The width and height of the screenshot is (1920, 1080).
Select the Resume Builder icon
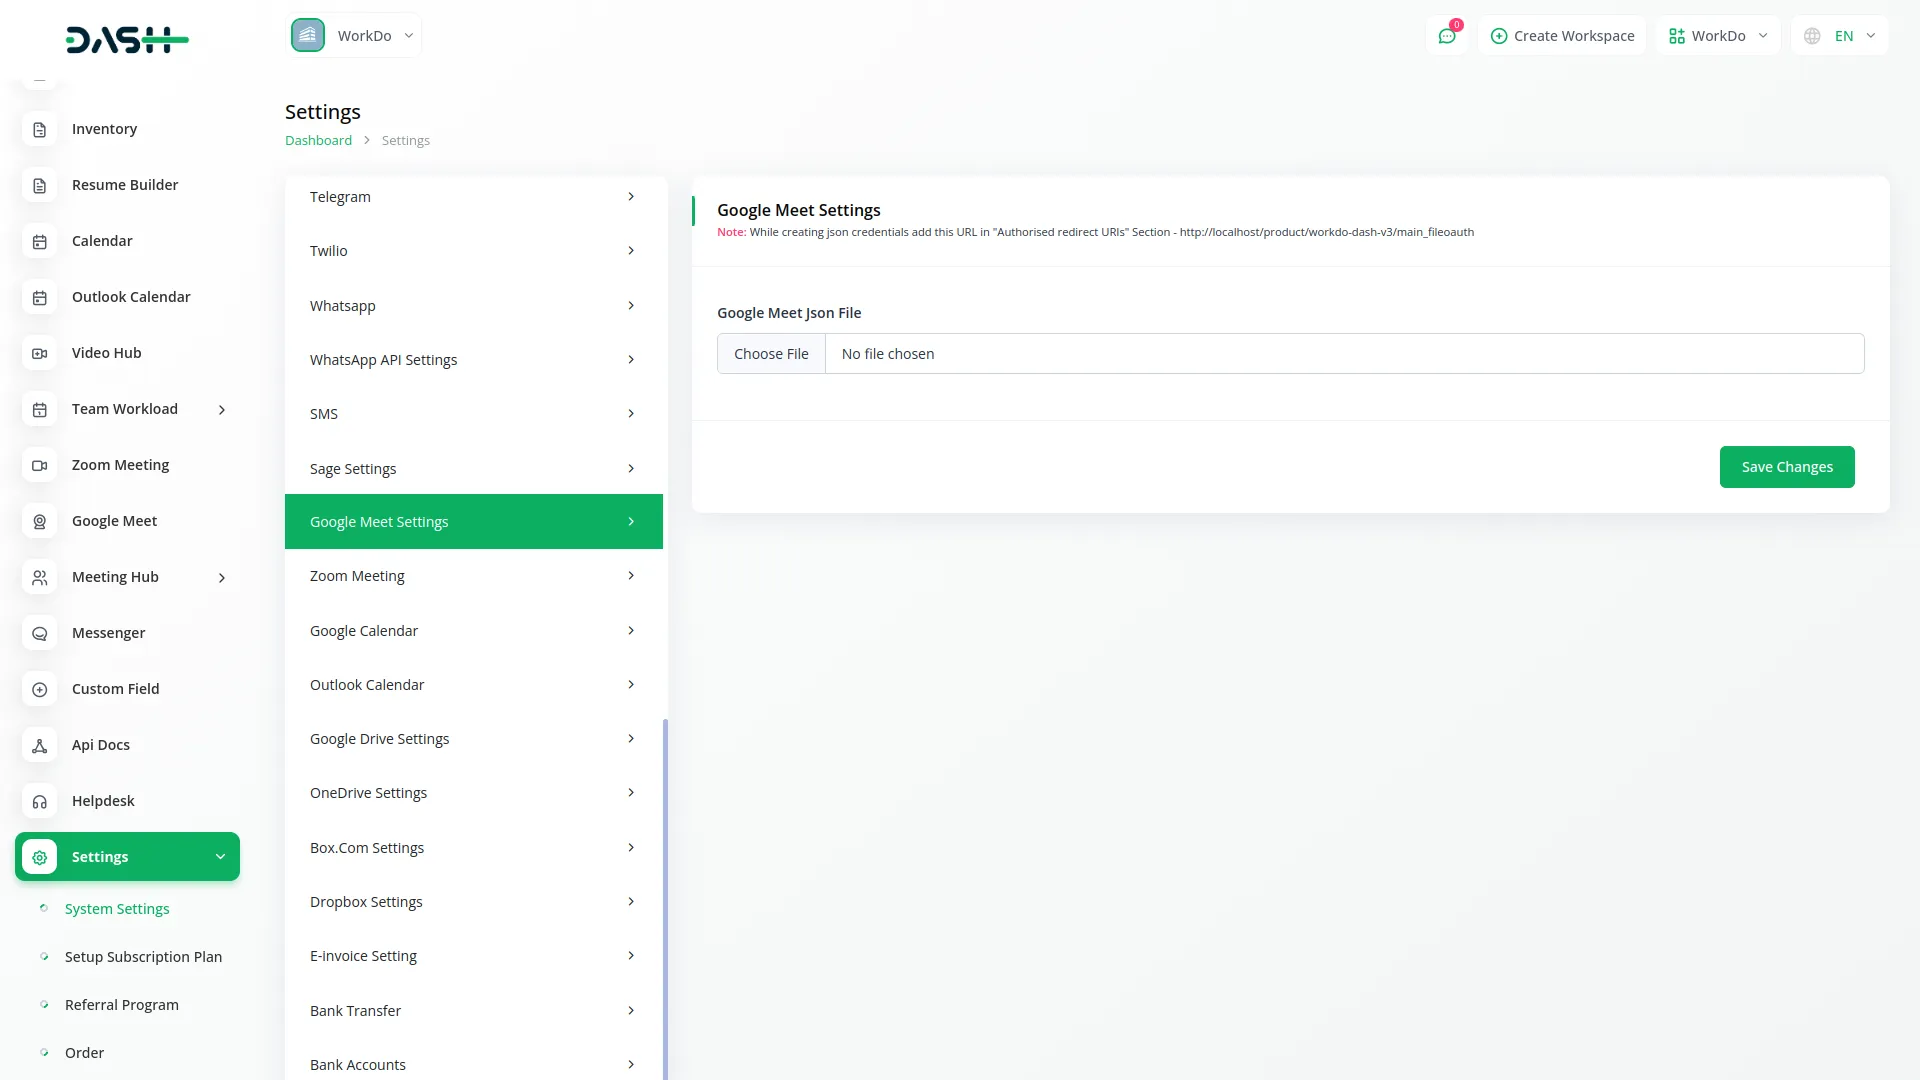39,185
